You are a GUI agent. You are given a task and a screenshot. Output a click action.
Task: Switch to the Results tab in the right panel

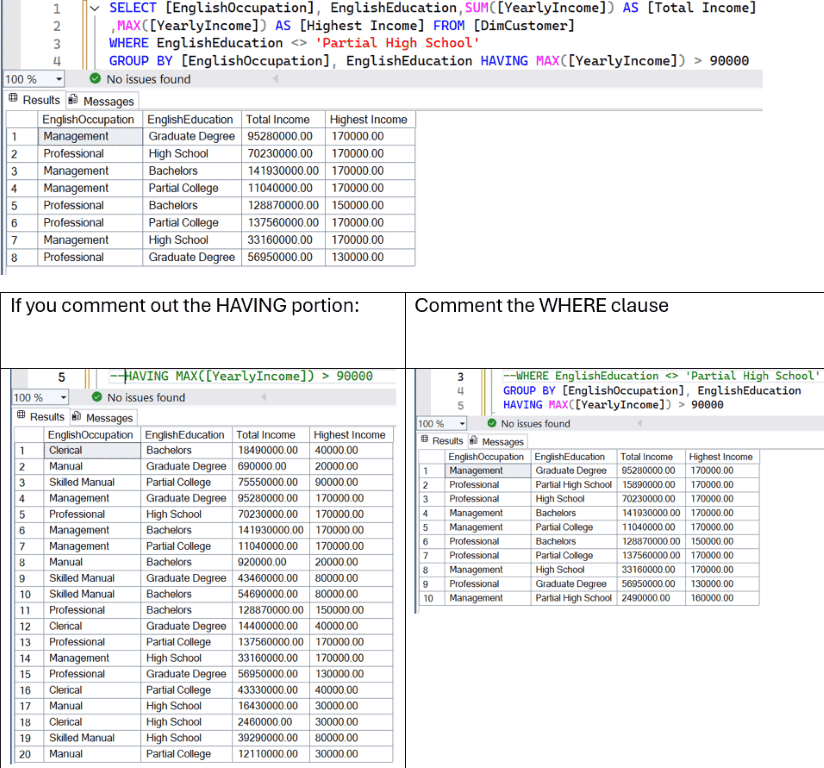click(x=449, y=440)
